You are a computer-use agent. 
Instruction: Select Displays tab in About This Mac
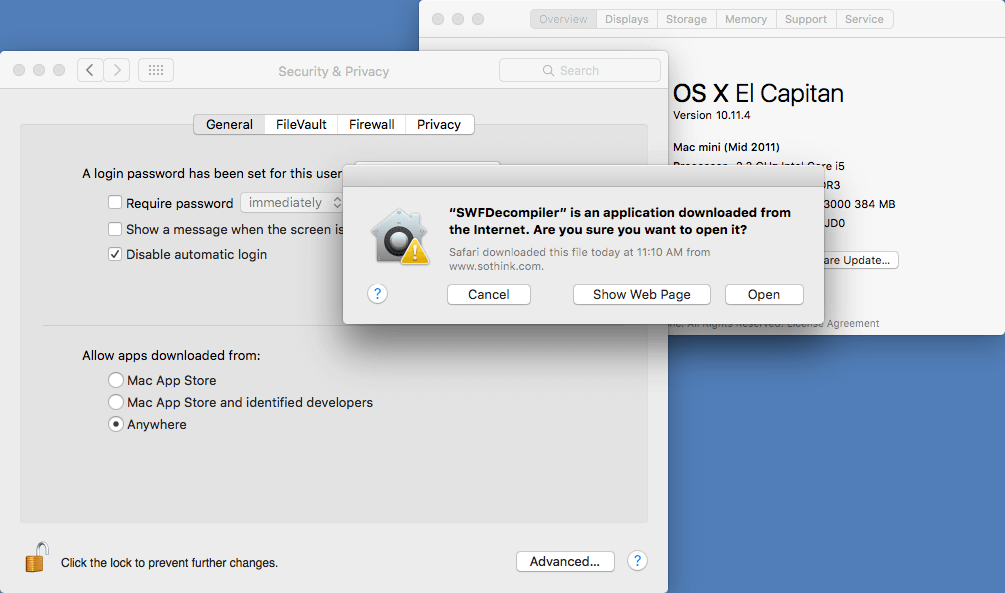pos(627,19)
